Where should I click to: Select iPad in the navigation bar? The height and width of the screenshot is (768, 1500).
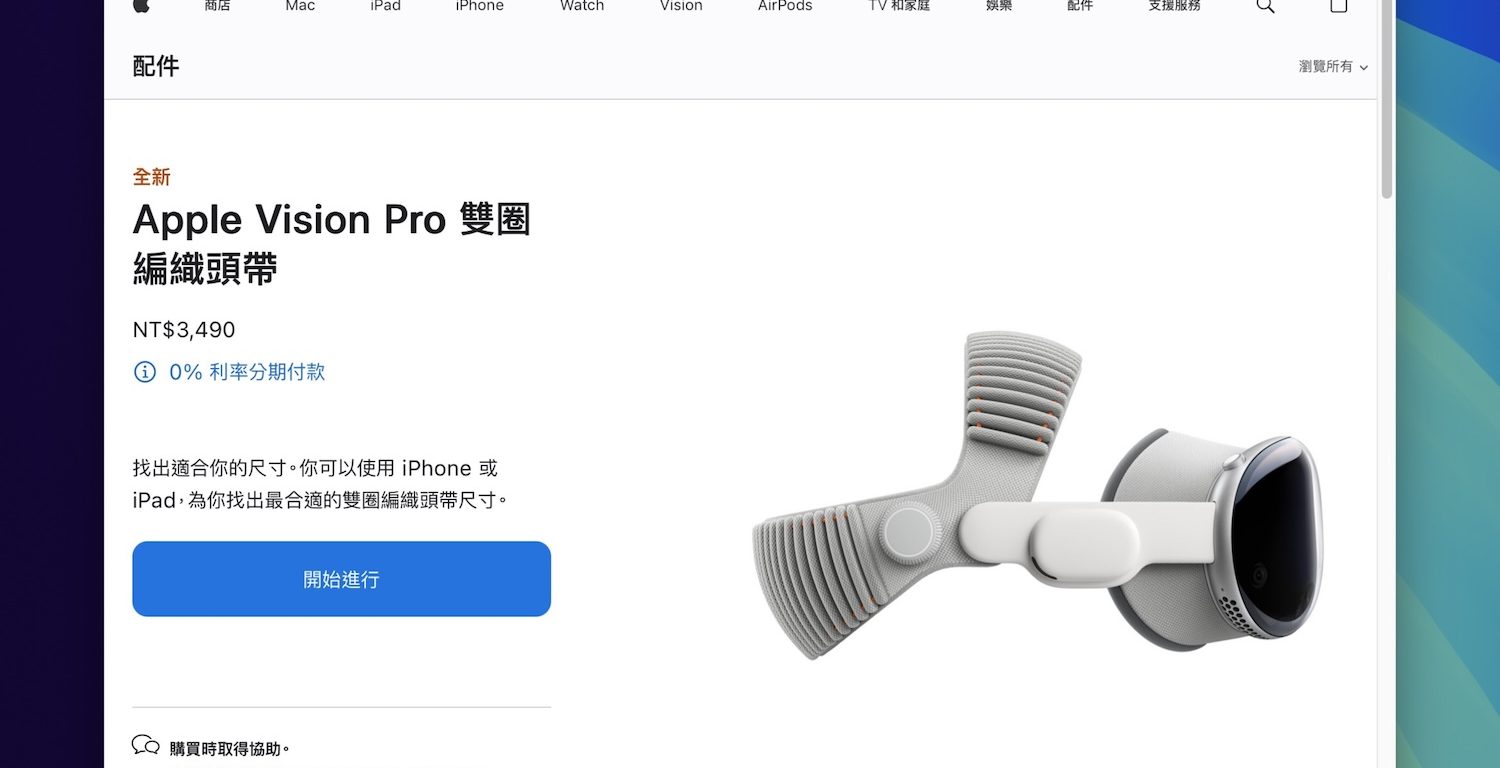385,5
